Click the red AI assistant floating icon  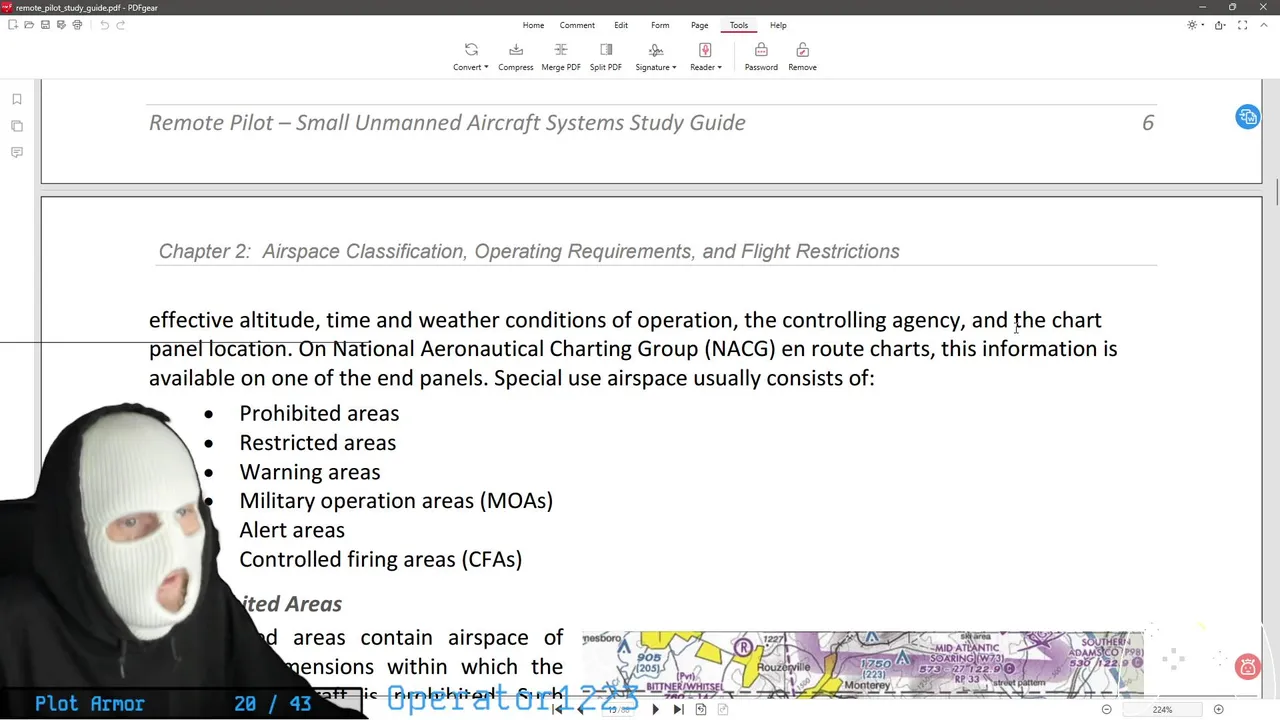click(1247, 667)
